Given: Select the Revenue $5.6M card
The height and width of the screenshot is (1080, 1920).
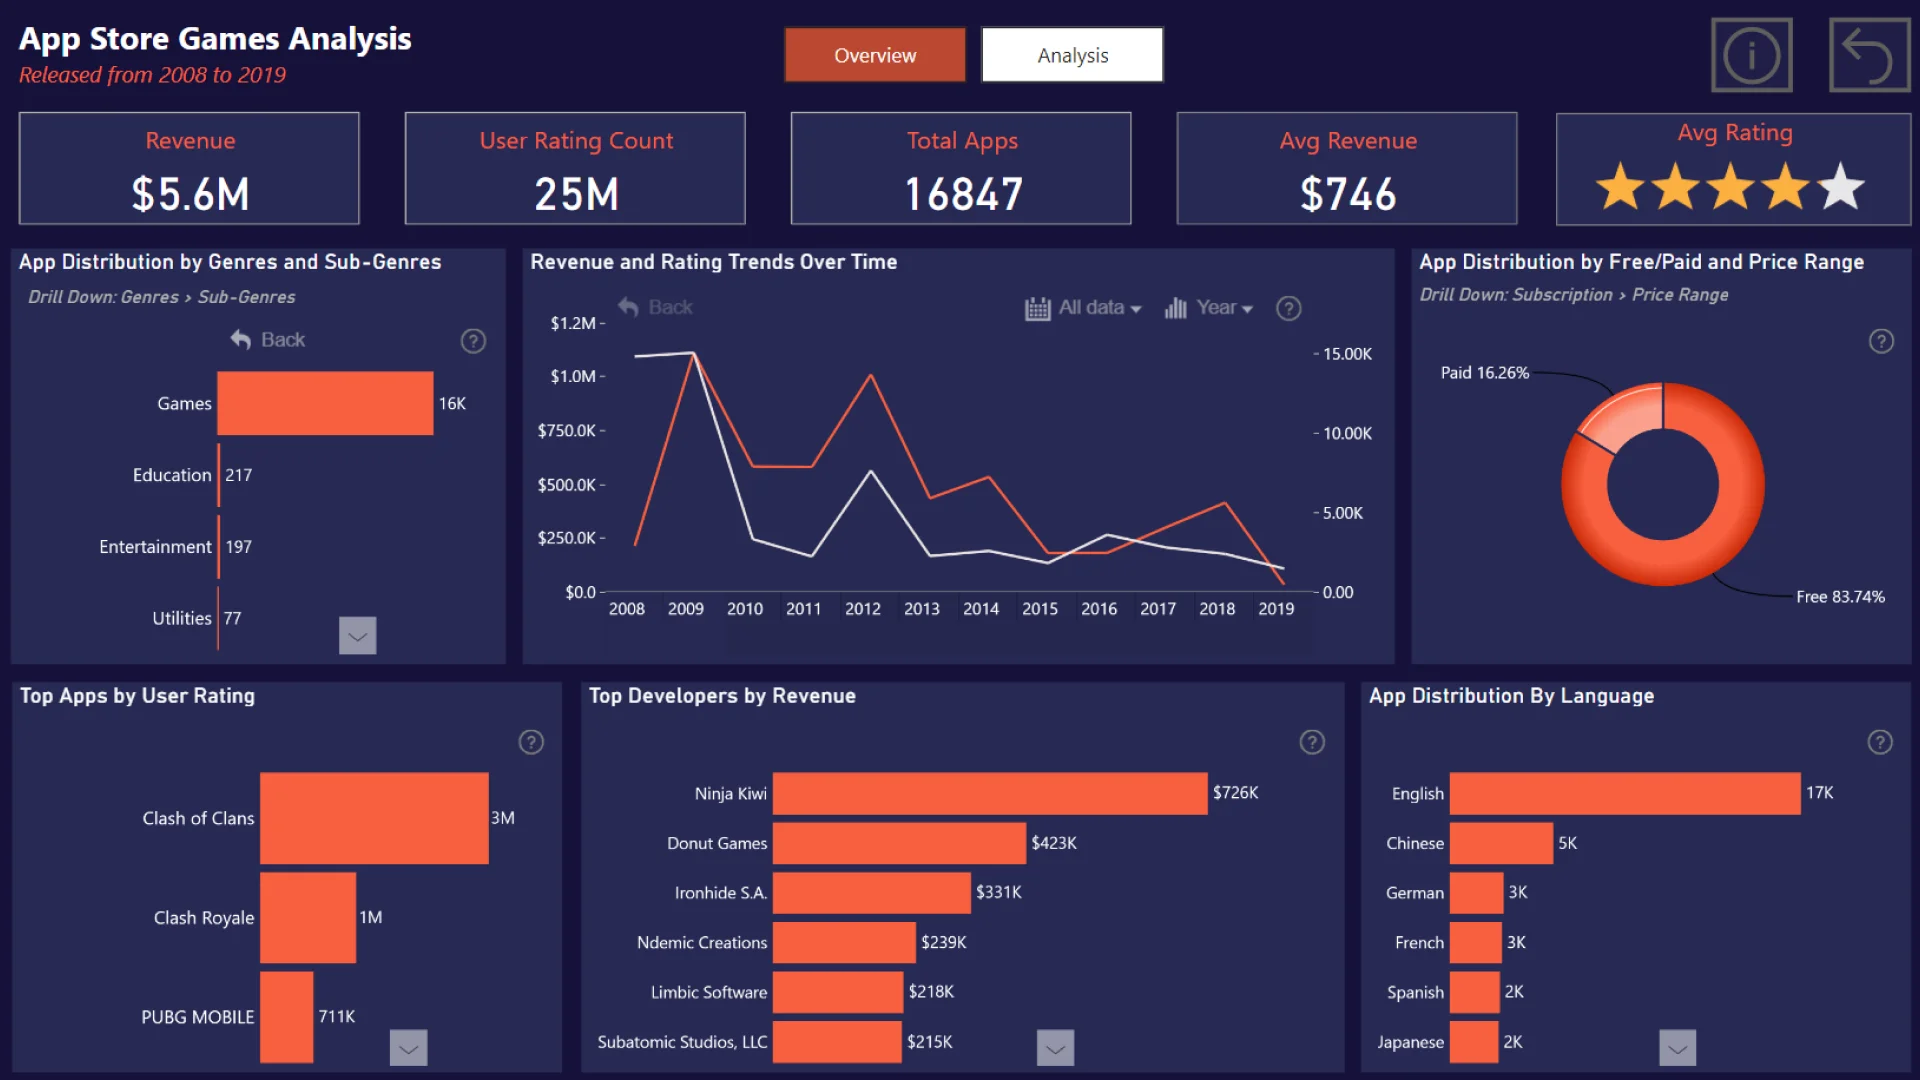Looking at the screenshot, I should click(x=189, y=168).
